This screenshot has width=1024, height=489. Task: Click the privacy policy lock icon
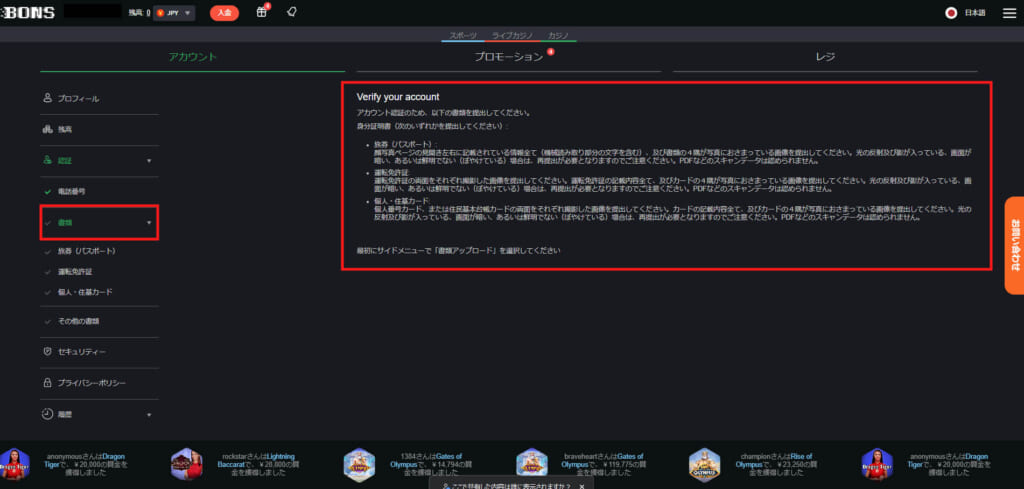click(x=47, y=383)
